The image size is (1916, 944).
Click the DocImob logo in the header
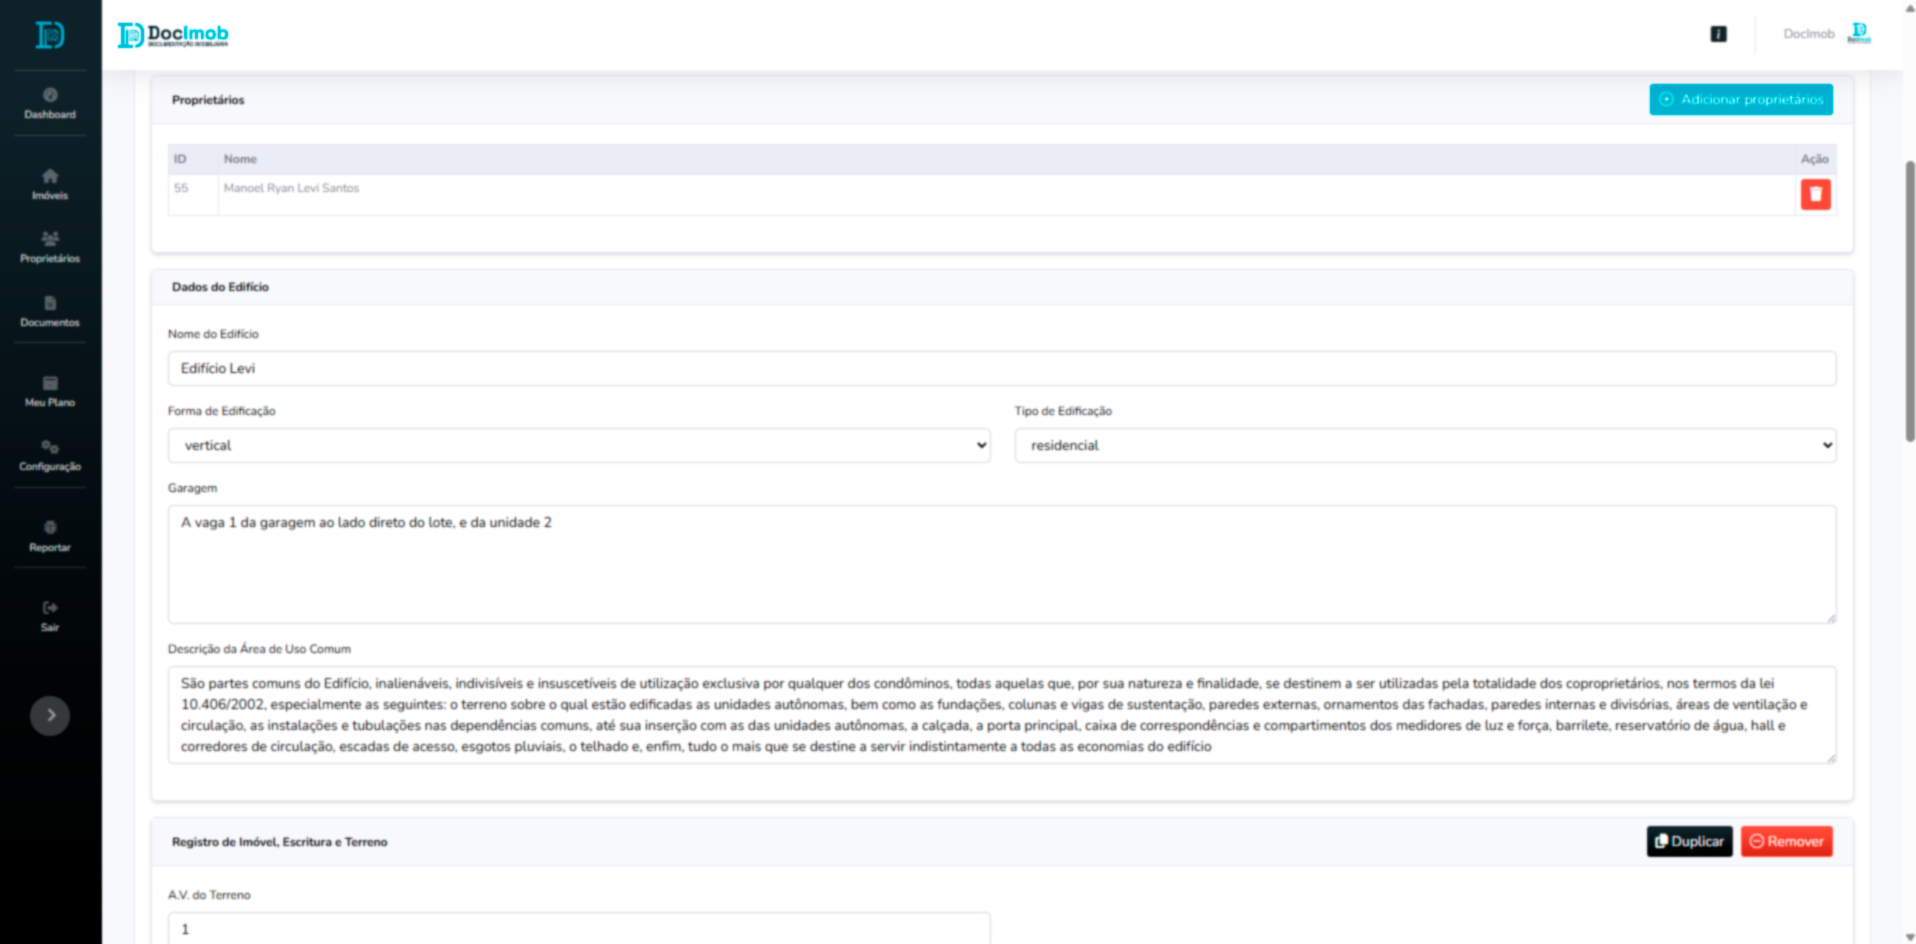tap(173, 35)
